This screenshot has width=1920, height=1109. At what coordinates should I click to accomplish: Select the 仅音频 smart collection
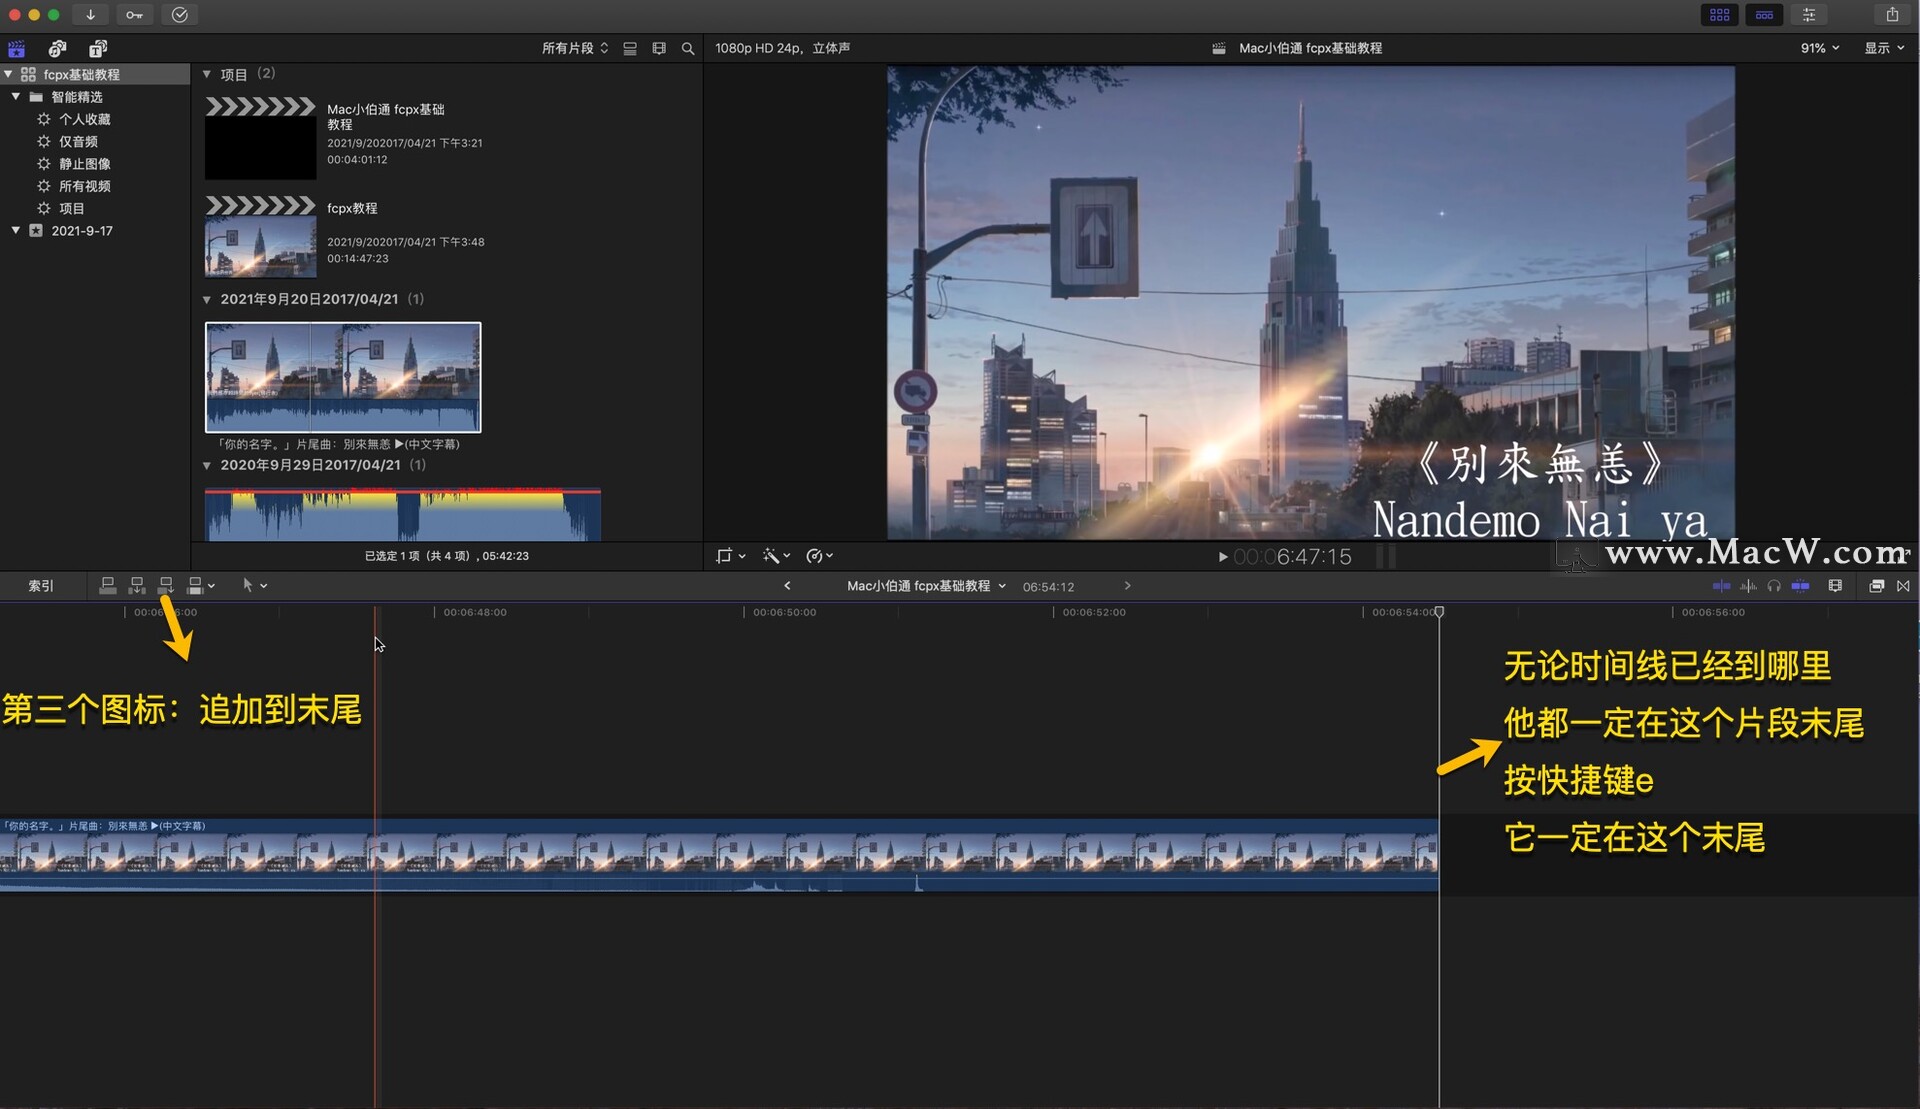78,142
